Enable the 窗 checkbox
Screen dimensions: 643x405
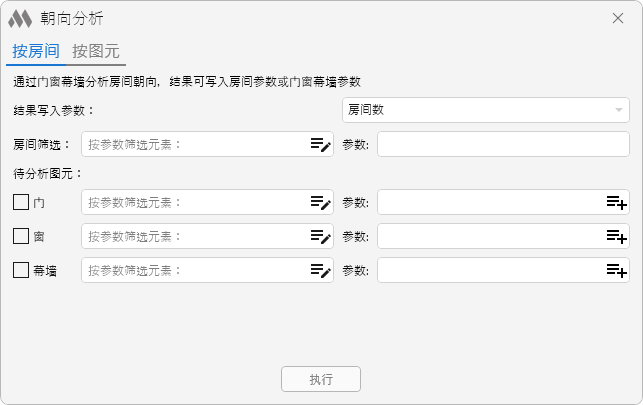point(21,236)
